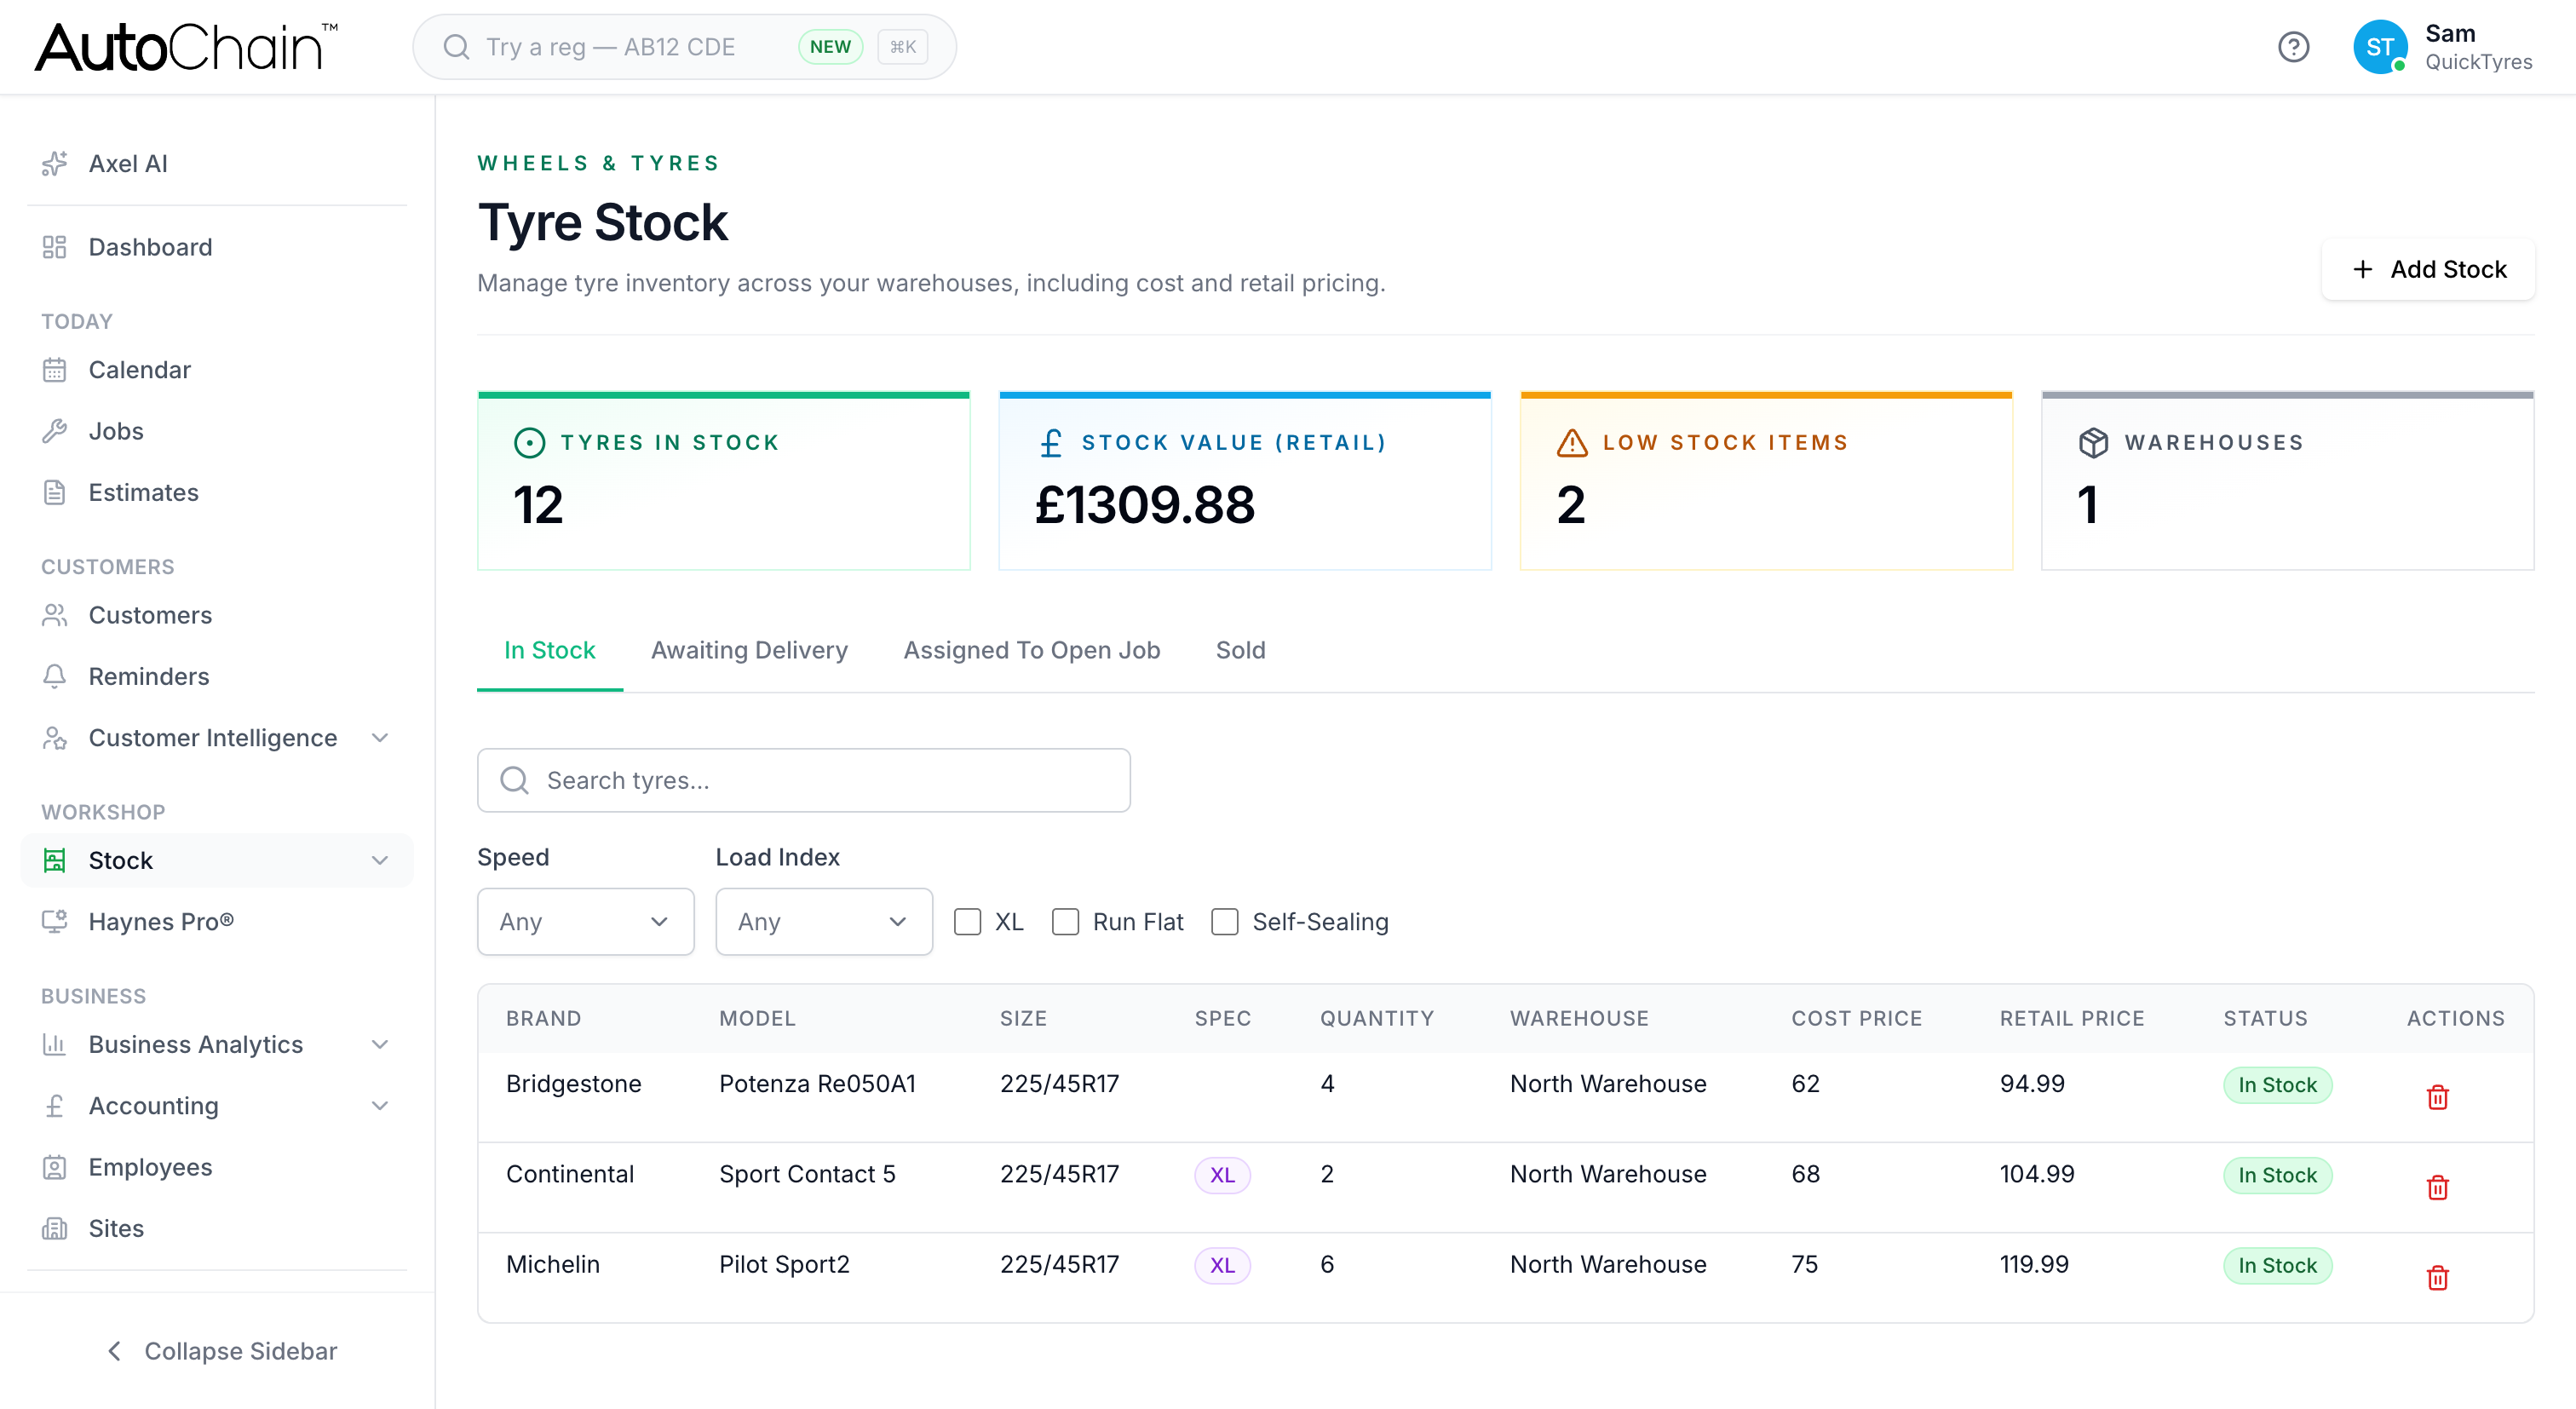Open the Load Index dropdown
The width and height of the screenshot is (2576, 1409).
[824, 922]
